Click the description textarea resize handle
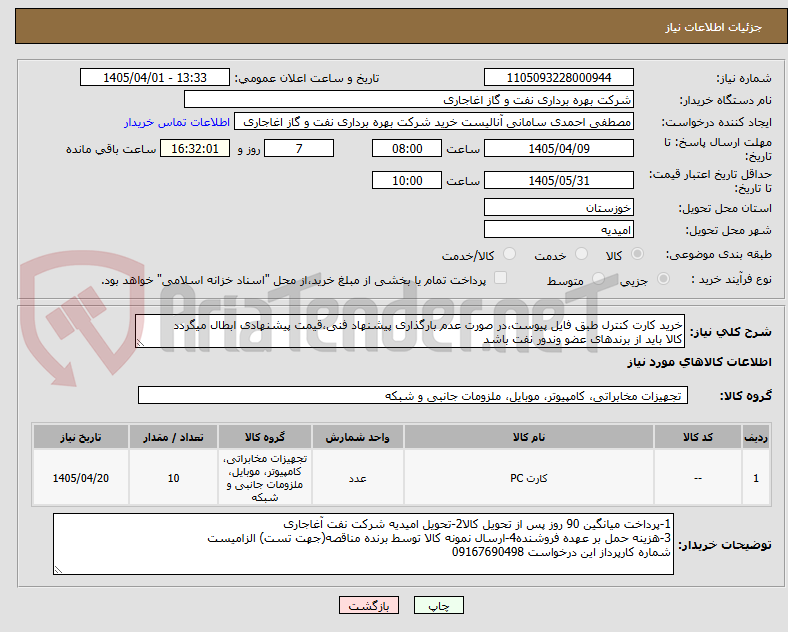This screenshot has width=788, height=632. pyautogui.click(x=140, y=343)
